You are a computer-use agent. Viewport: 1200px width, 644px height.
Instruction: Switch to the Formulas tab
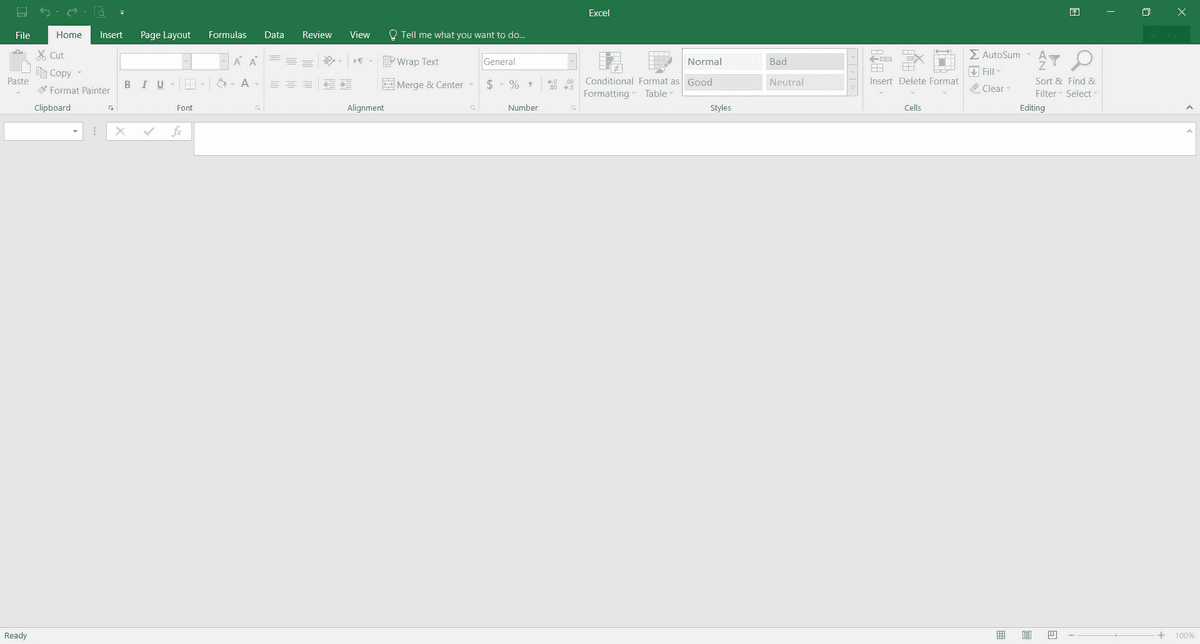227,35
